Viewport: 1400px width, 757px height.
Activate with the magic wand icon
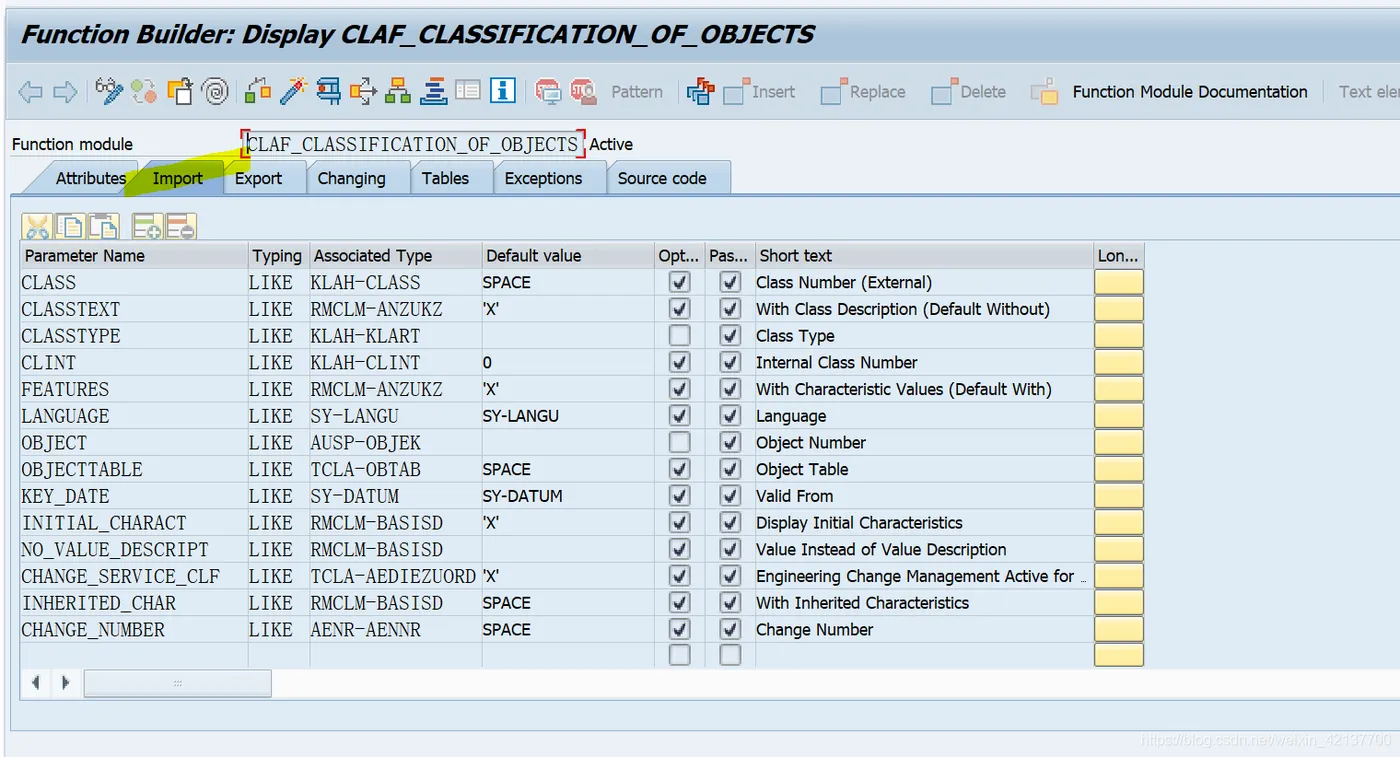[293, 92]
